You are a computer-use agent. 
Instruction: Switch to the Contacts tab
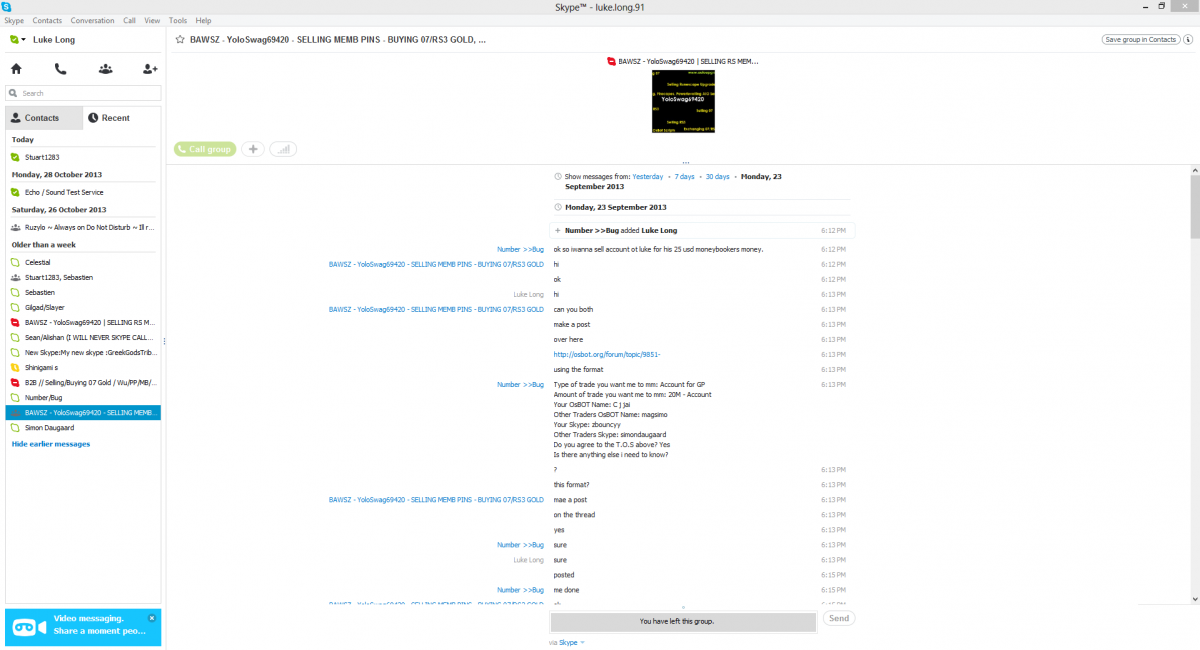(42, 118)
